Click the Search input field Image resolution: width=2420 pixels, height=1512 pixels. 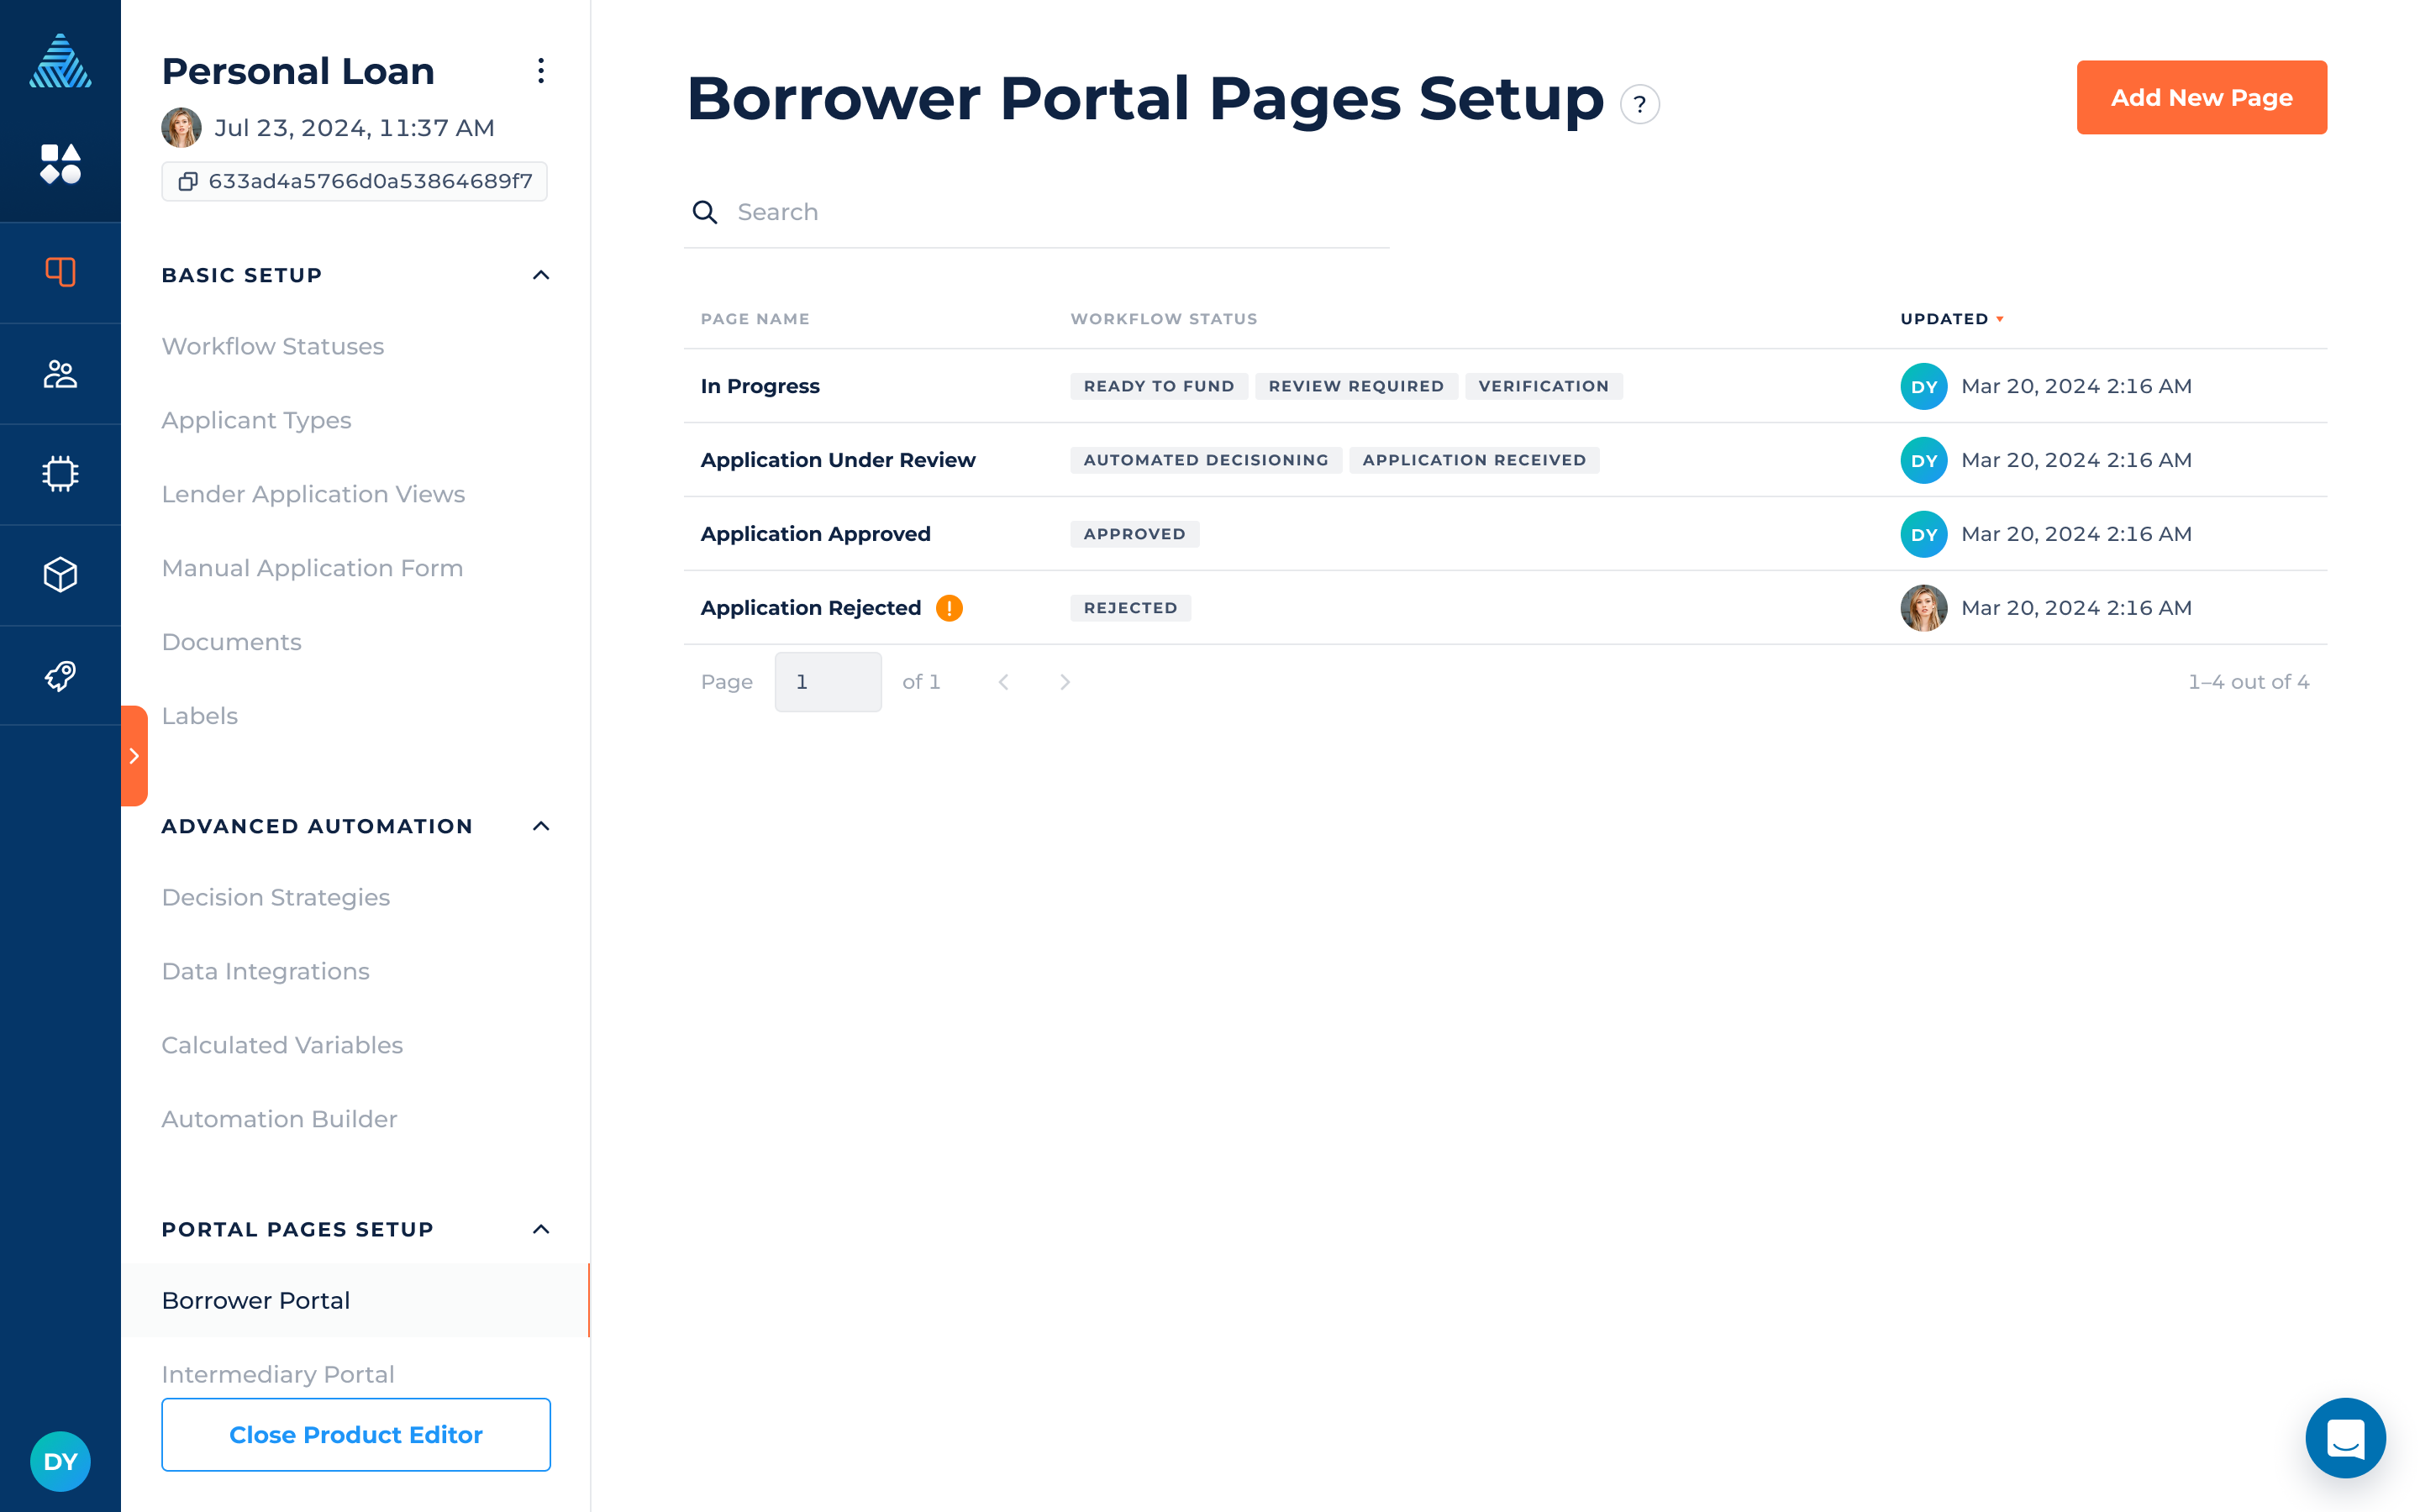1050,212
